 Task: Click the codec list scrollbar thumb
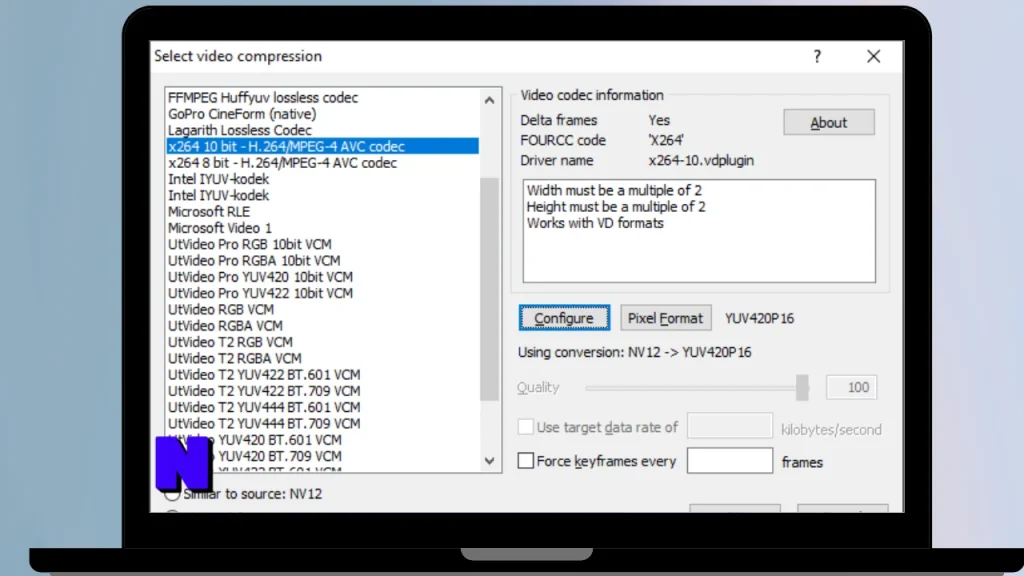[489, 288]
